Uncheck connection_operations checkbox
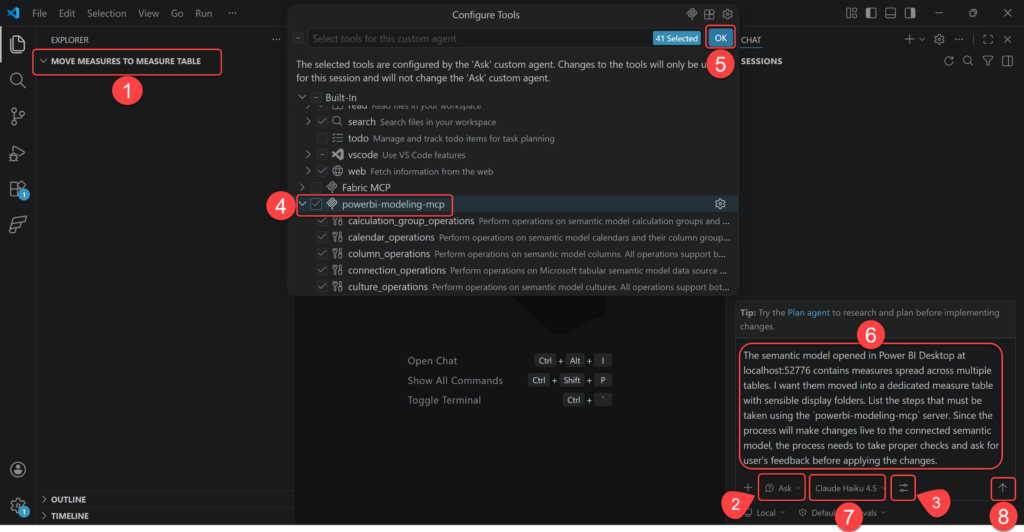 pyautogui.click(x=322, y=270)
